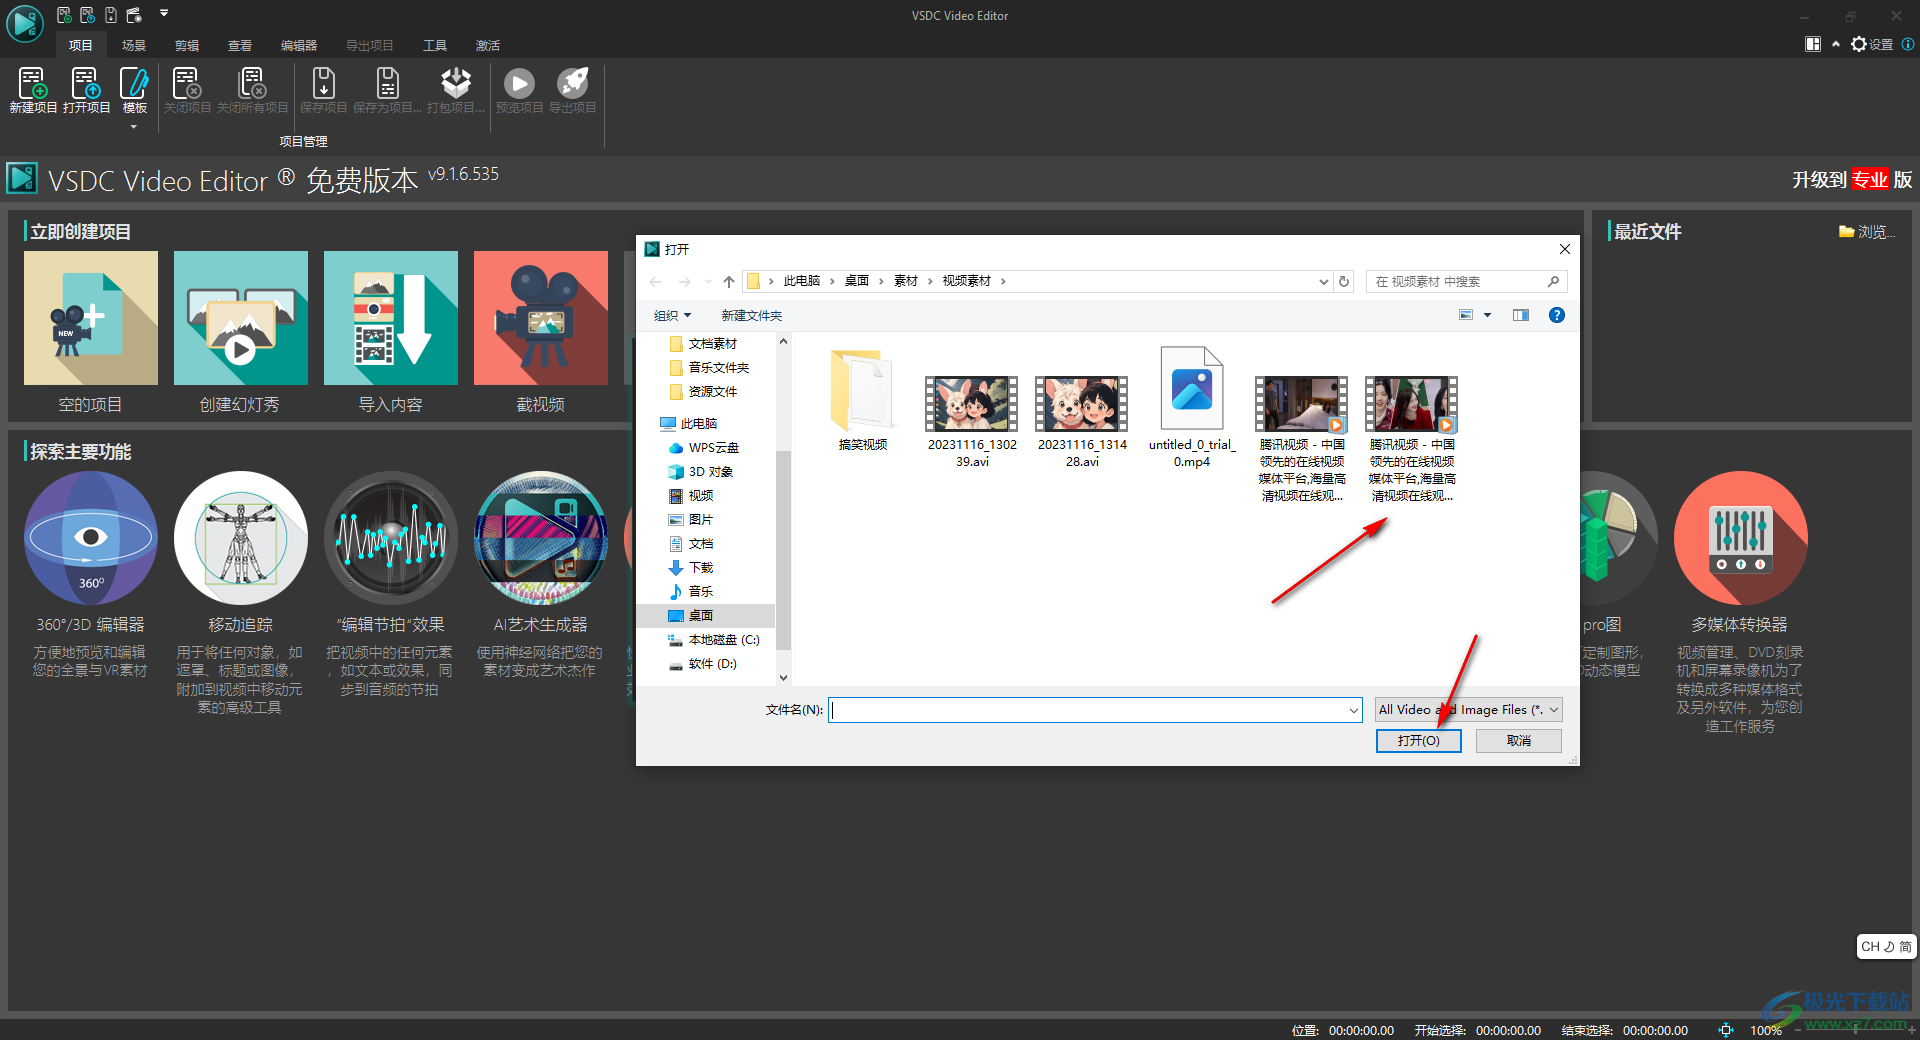Click the Close All Projects icon

pyautogui.click(x=252, y=90)
